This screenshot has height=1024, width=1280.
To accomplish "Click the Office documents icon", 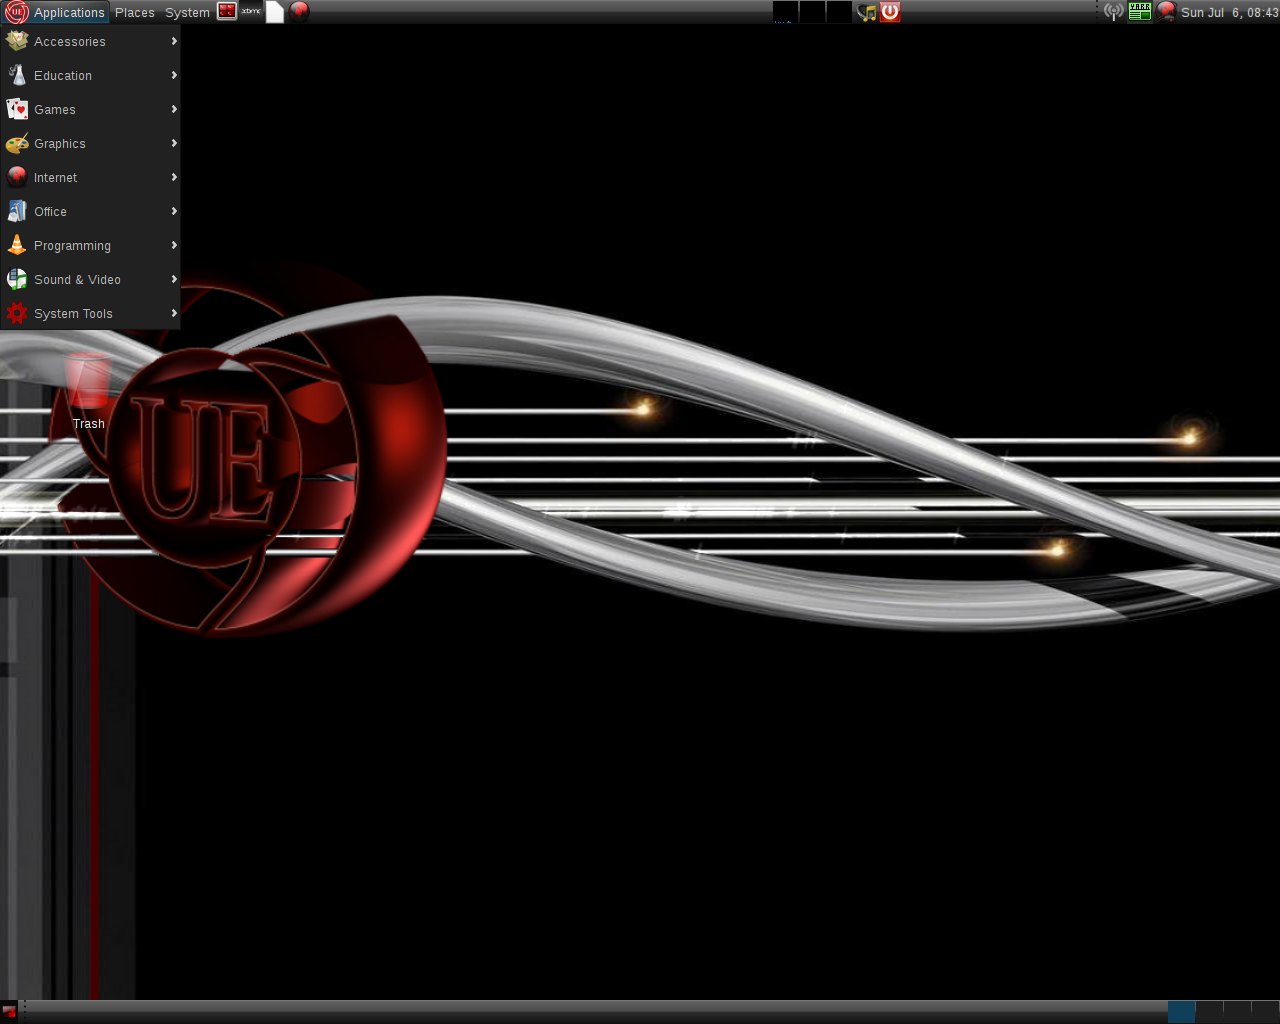I will pyautogui.click(x=17, y=211).
